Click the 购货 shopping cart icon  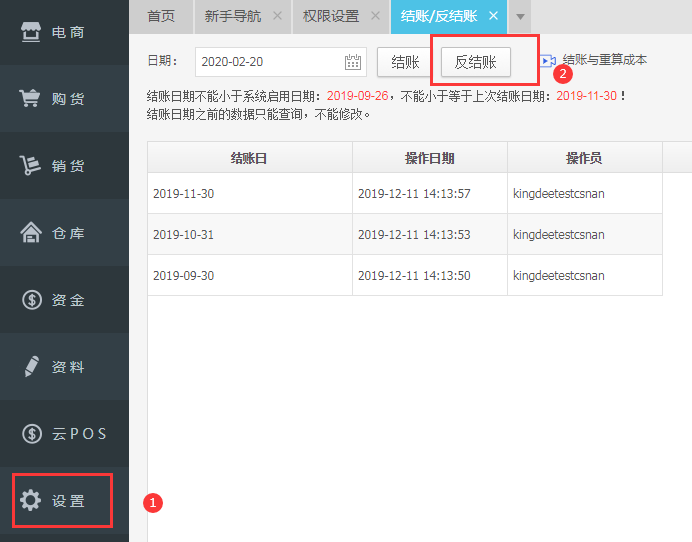coord(31,99)
